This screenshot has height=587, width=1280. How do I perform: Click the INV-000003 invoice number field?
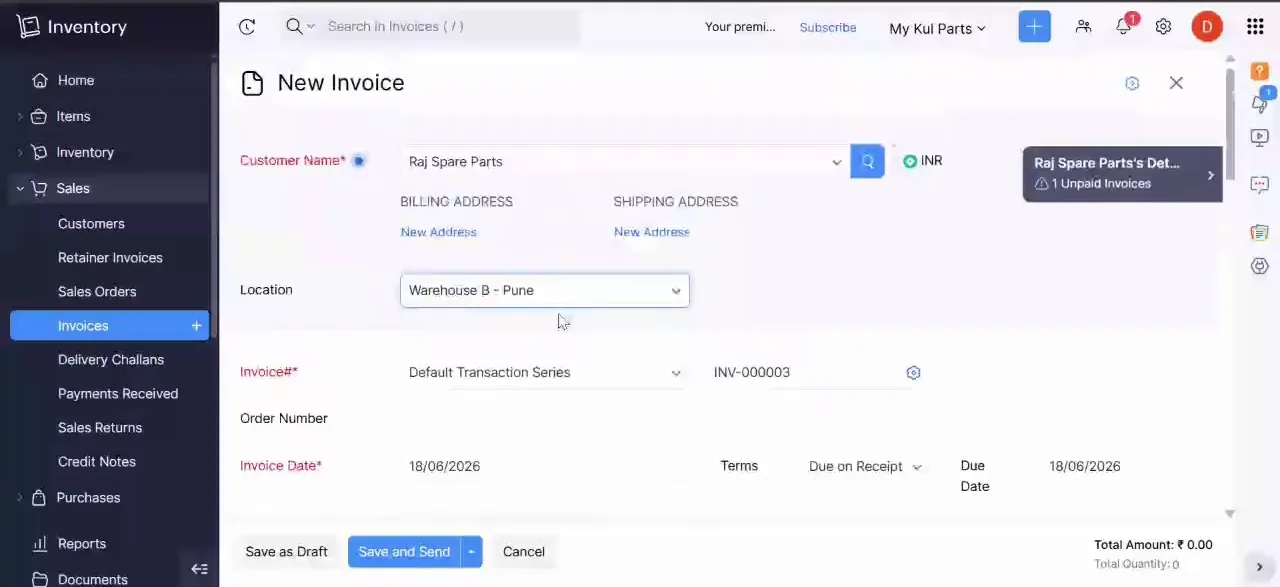pyautogui.click(x=800, y=372)
